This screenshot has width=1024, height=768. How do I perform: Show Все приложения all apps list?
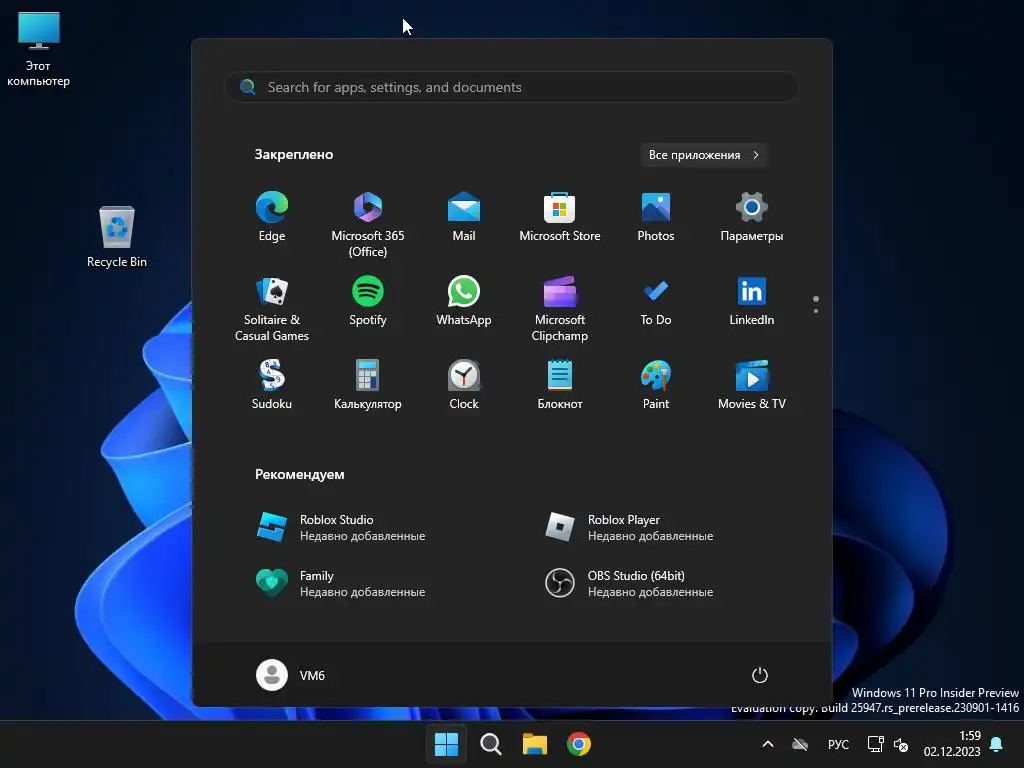click(x=704, y=155)
